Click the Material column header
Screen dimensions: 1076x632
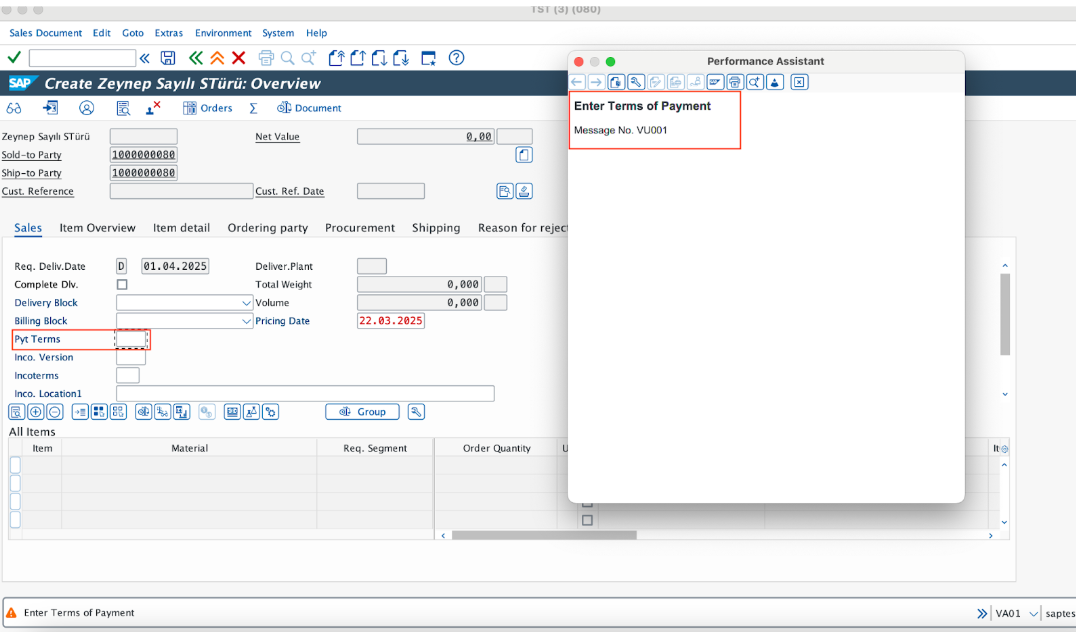point(189,448)
